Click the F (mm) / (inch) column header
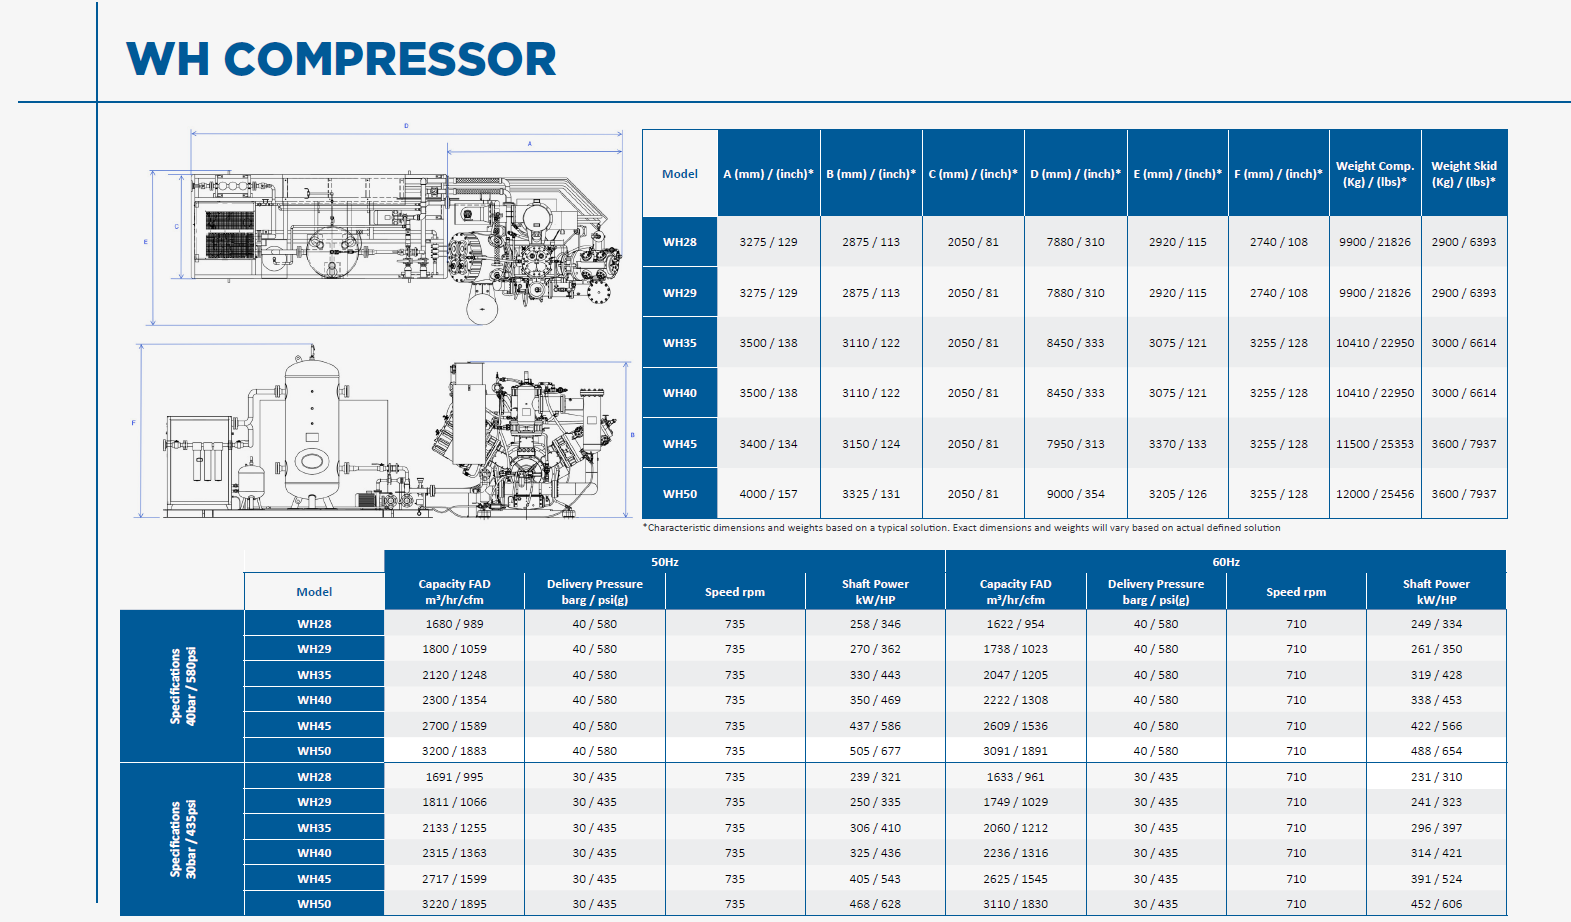 (1278, 174)
